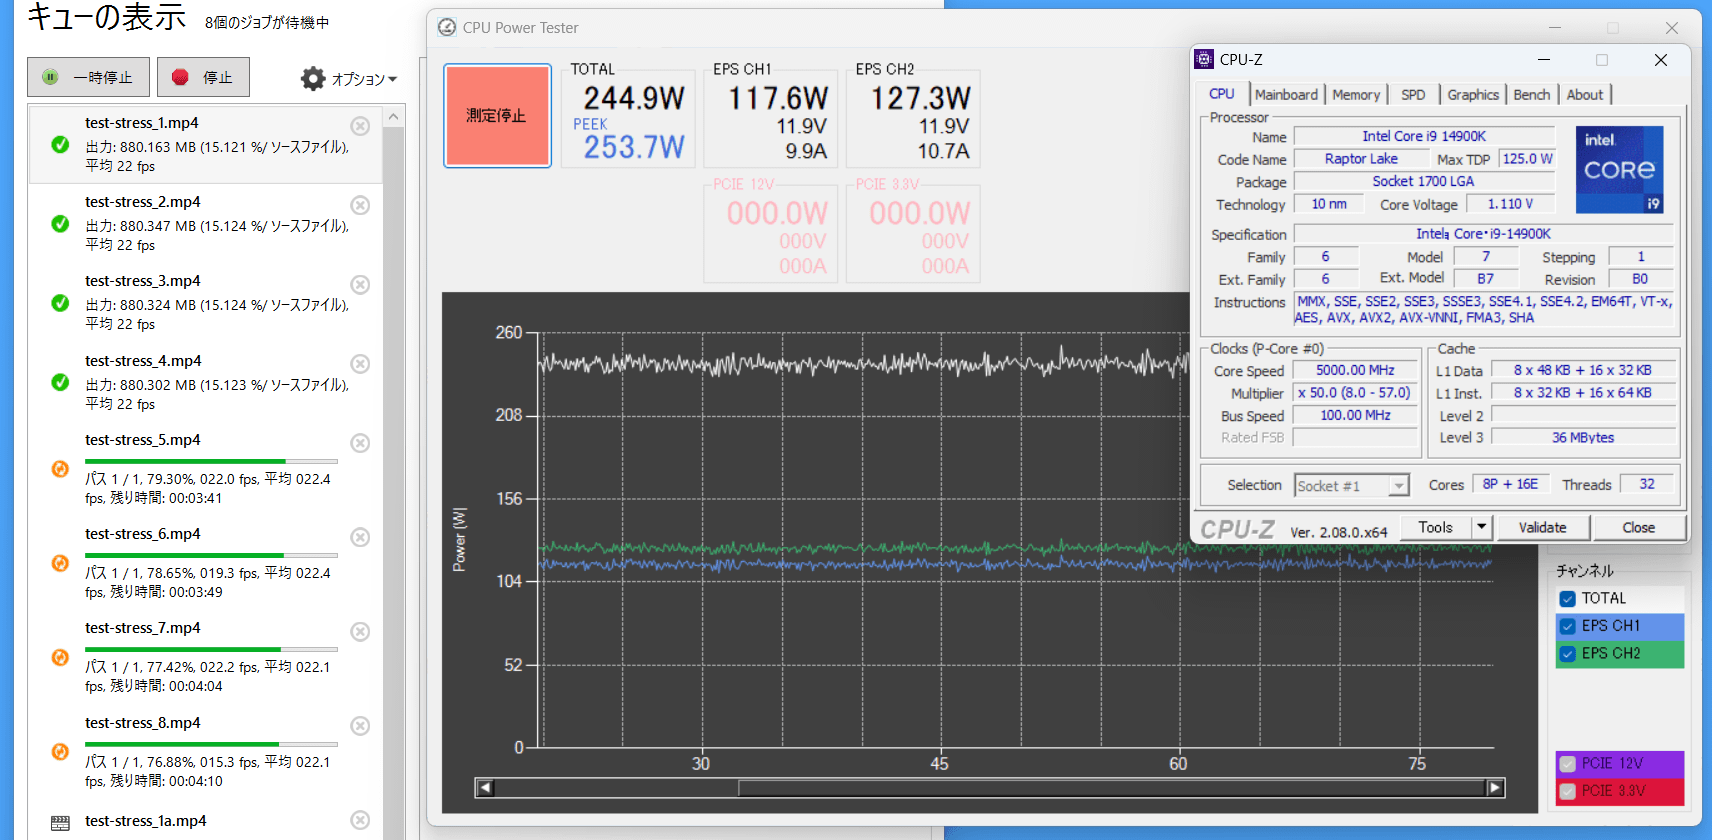Click green check icon of test-stress_1.mp4
Viewport: 1712px width, 840px height.
pyautogui.click(x=60, y=144)
